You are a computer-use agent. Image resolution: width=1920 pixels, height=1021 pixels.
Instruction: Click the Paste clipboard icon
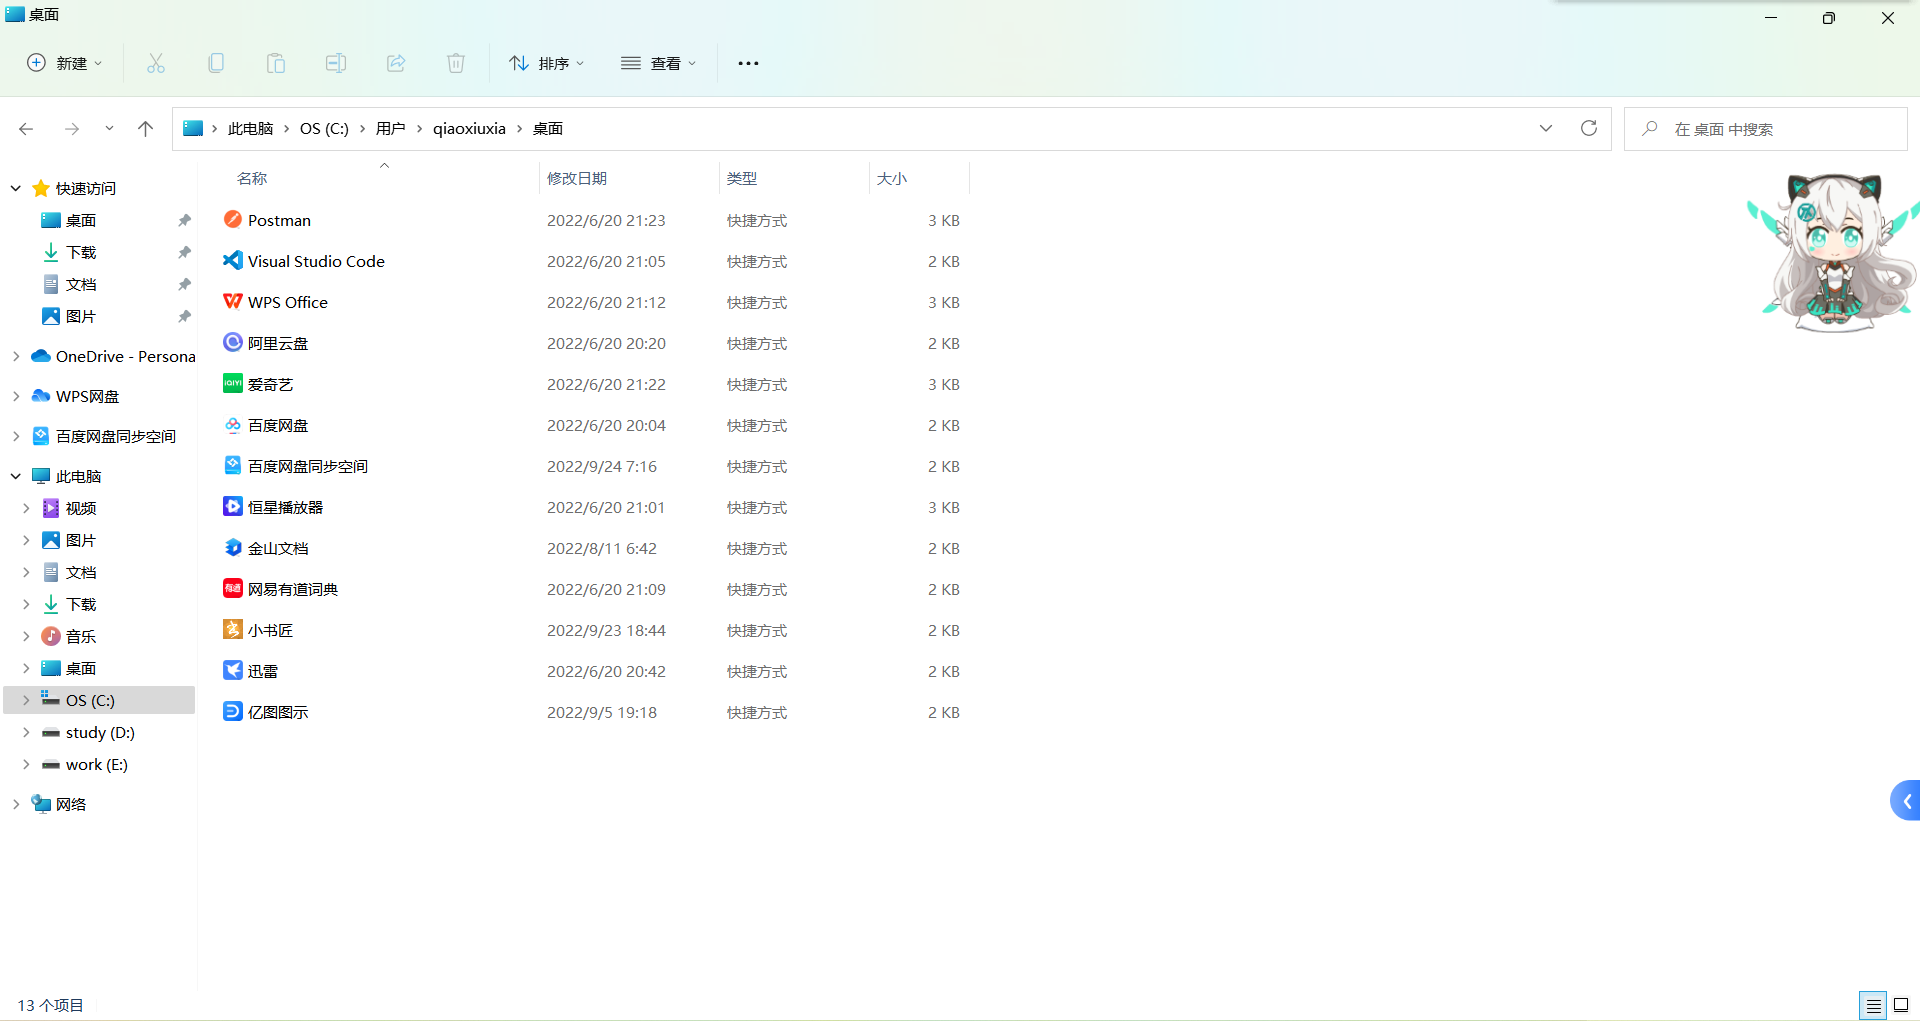click(276, 63)
